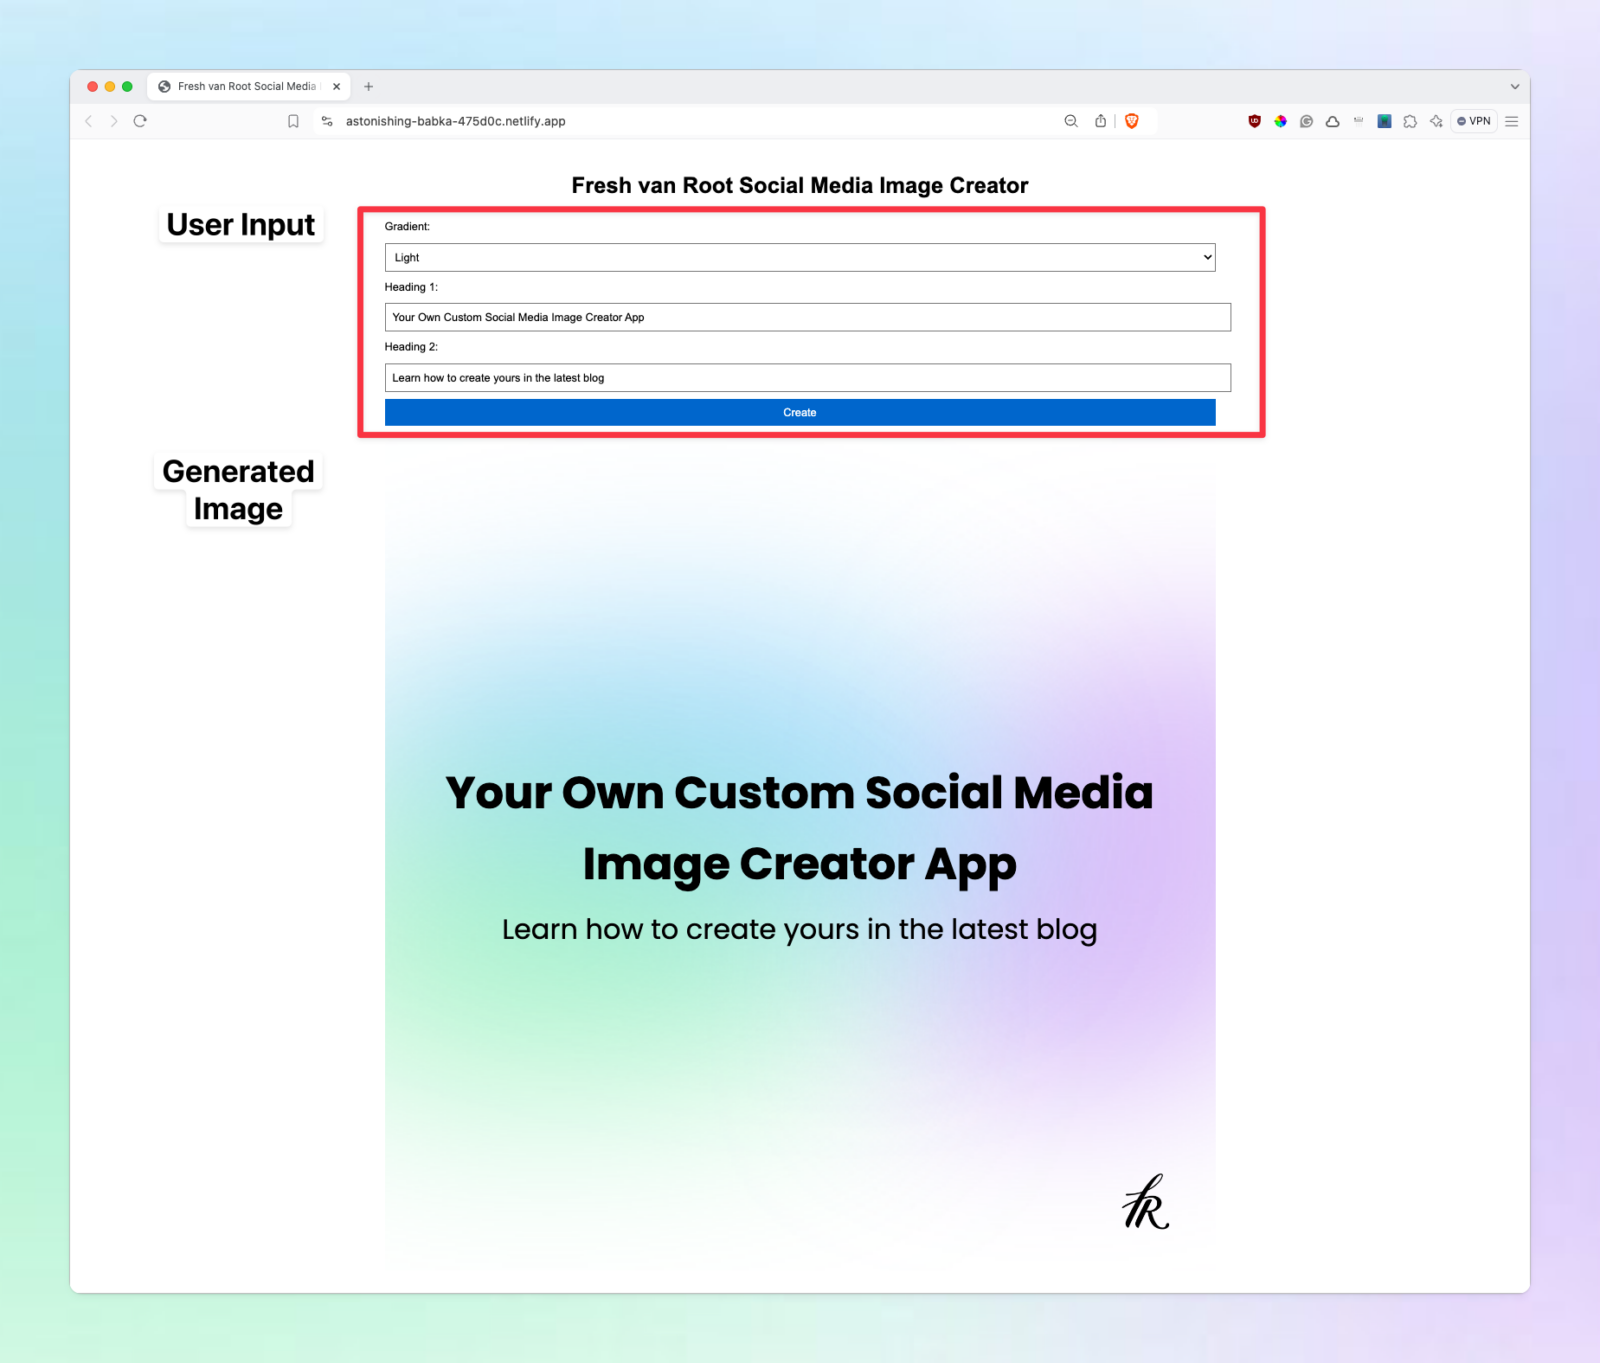The image size is (1600, 1363).
Task: Open the Brave VPN button
Action: 1474,121
